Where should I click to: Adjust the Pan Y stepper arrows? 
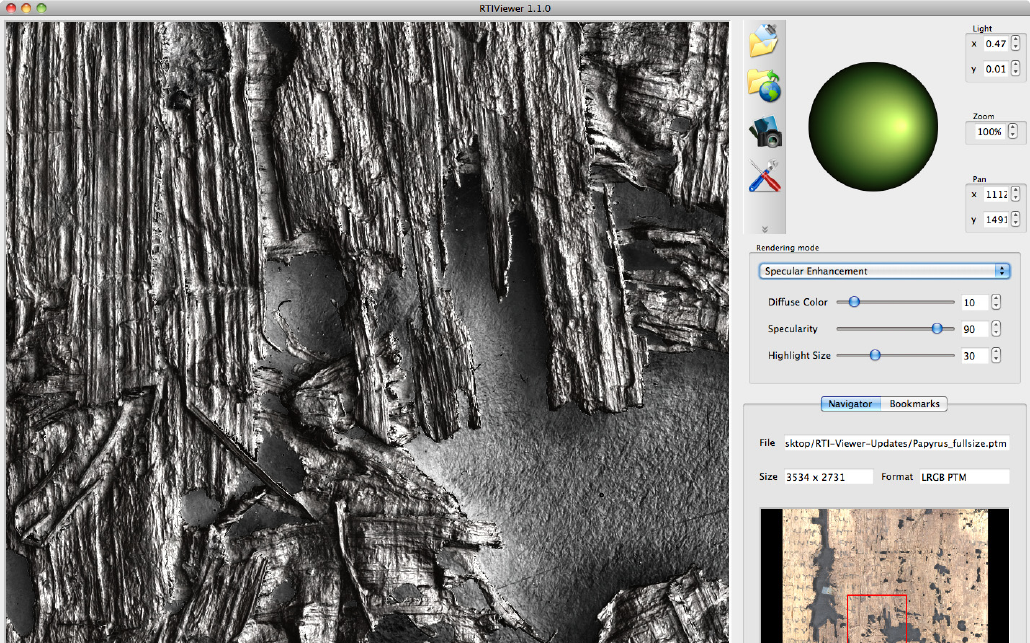(1016, 219)
